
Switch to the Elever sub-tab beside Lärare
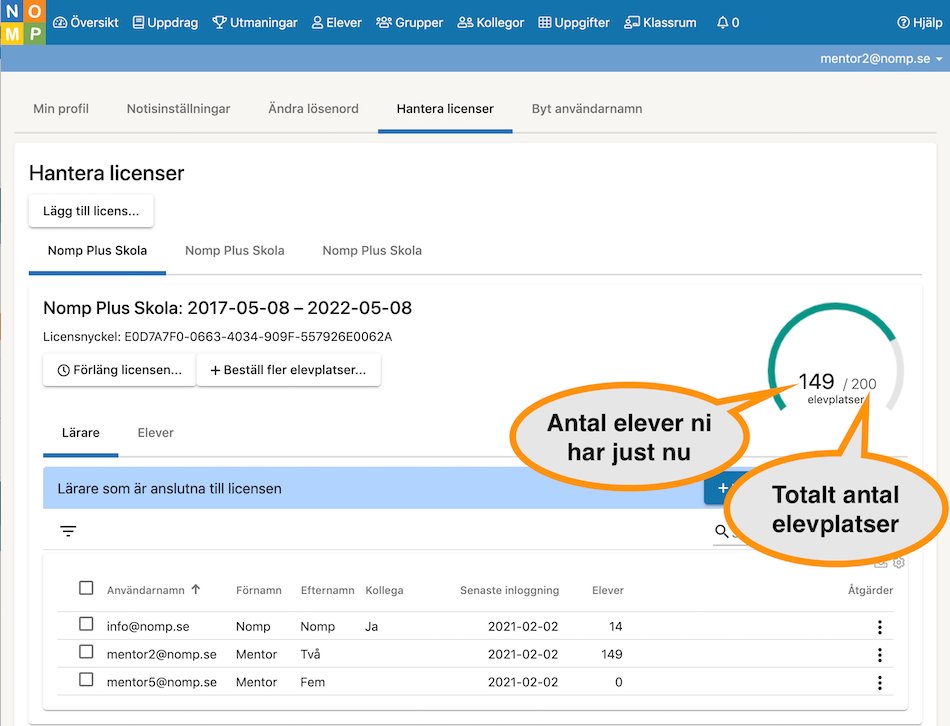tap(156, 433)
